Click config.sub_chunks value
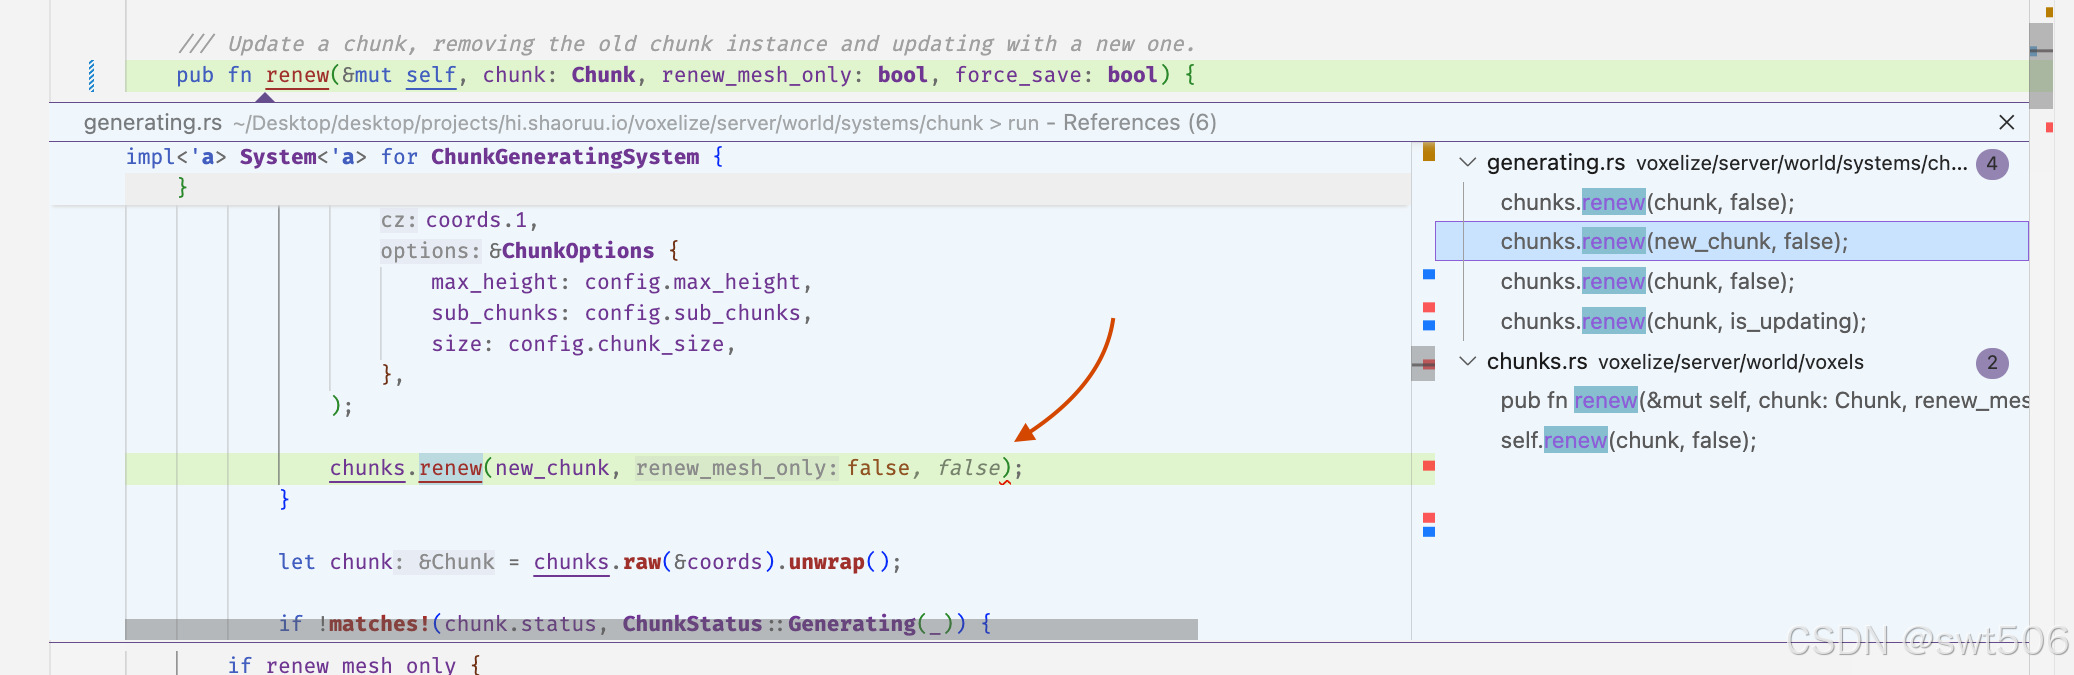The height and width of the screenshot is (675, 2074). [692, 313]
